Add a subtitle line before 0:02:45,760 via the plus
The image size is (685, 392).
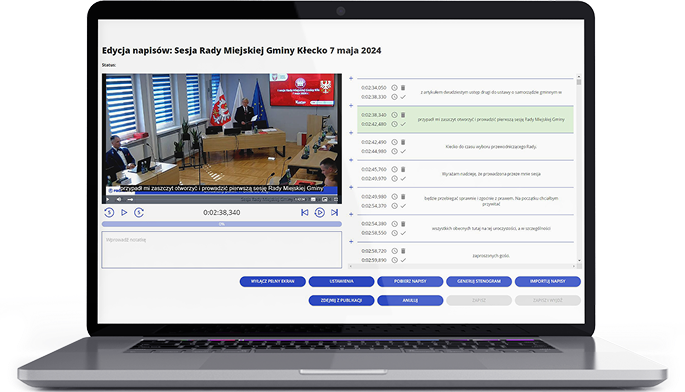tap(351, 160)
